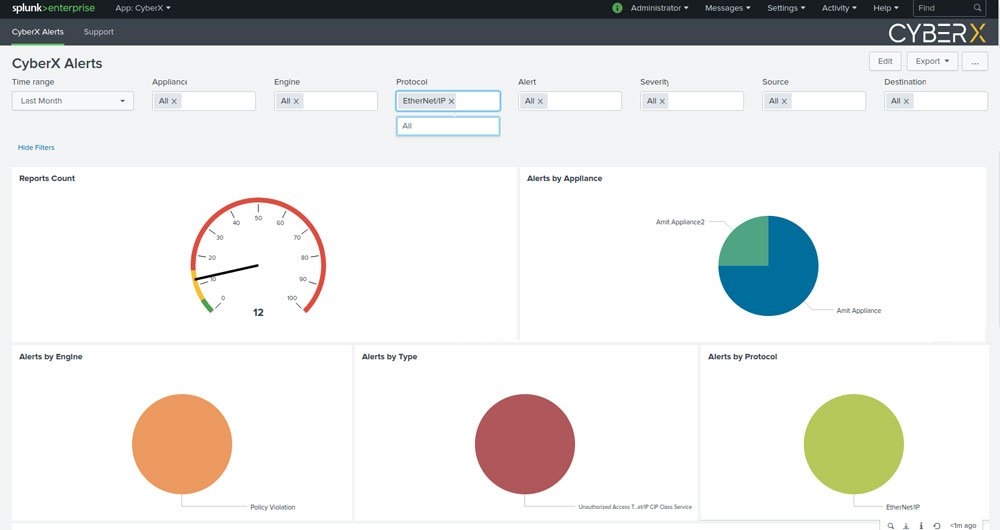Remove the All tag in Appliance filter

click(174, 101)
